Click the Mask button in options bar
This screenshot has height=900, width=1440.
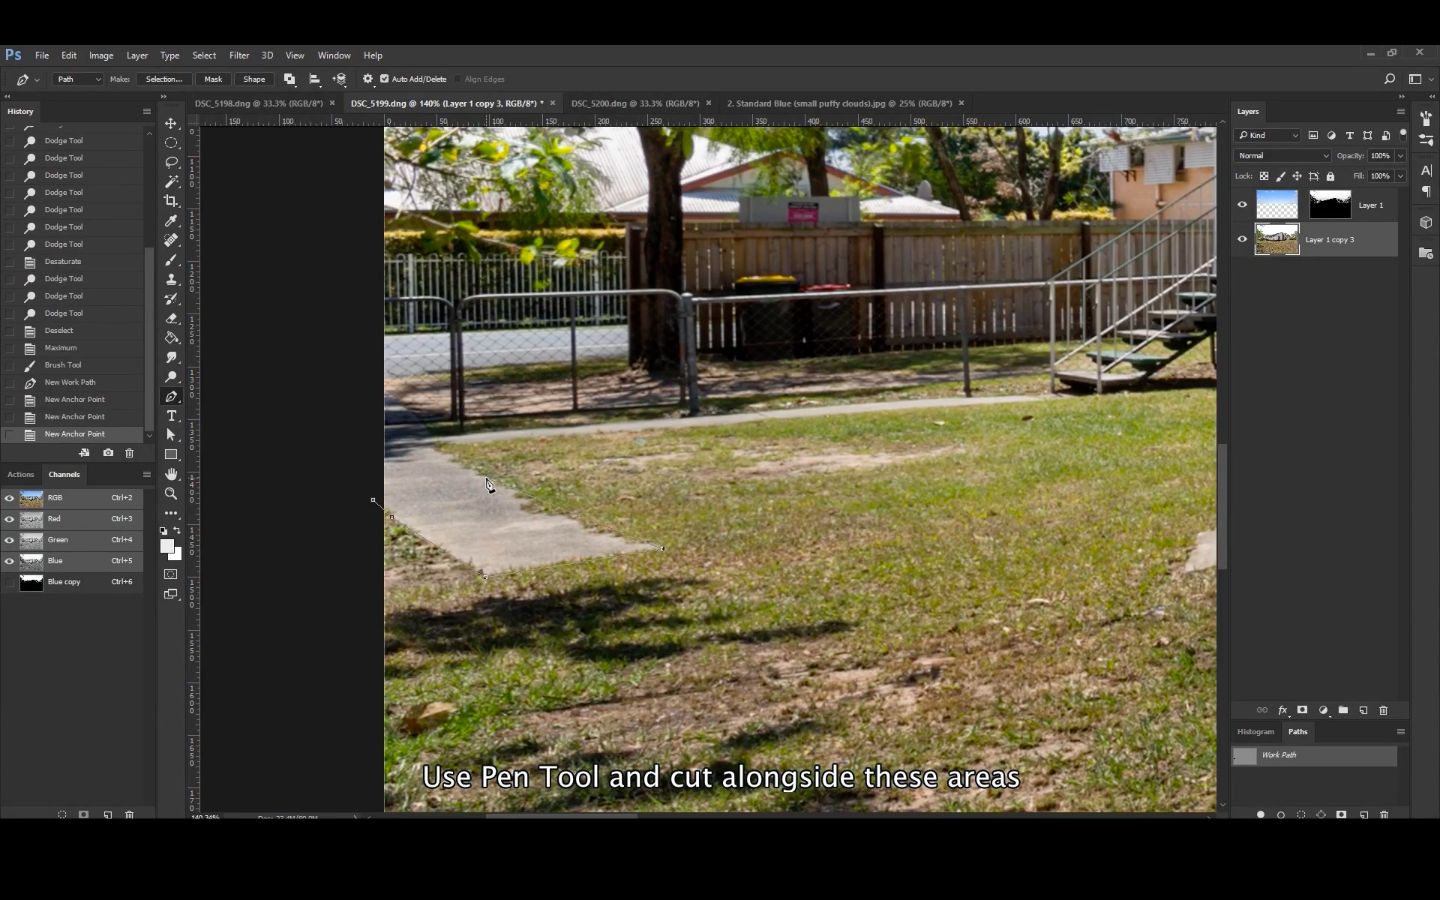coord(213,79)
